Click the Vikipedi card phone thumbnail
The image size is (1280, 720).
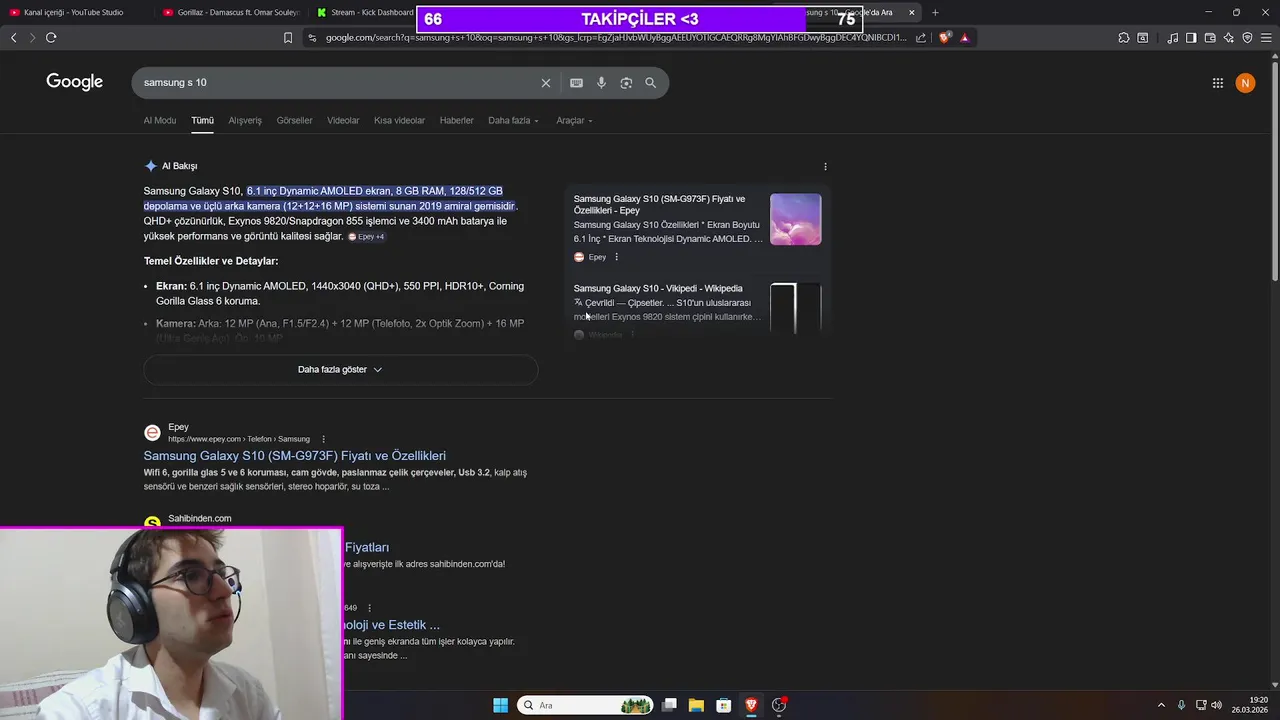tap(796, 308)
